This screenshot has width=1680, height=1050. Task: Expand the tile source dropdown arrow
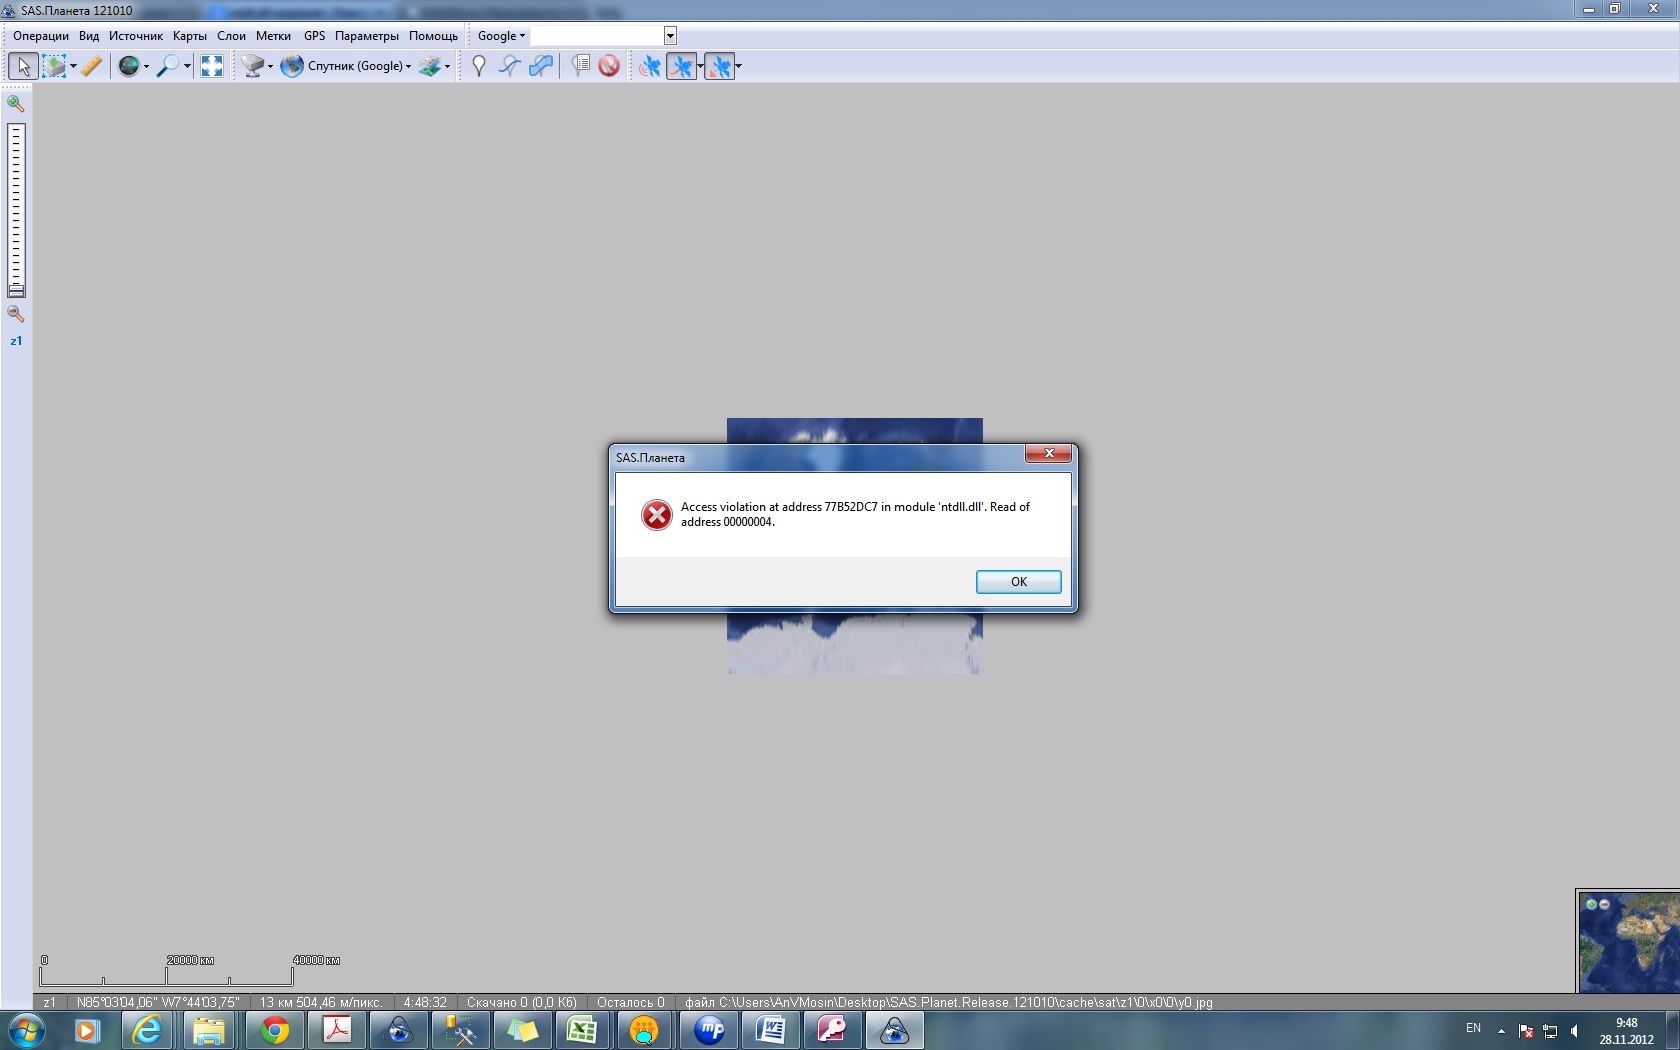(x=271, y=67)
